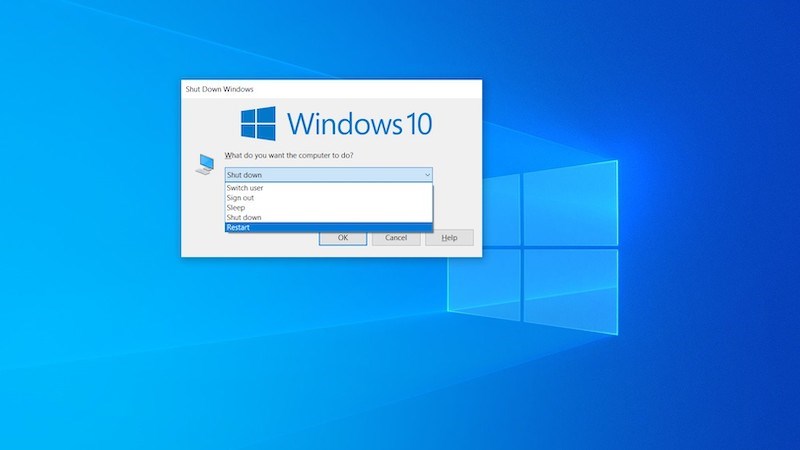Click the "Shut down" combo box field
Viewport: 800px width, 450px height.
320,175
